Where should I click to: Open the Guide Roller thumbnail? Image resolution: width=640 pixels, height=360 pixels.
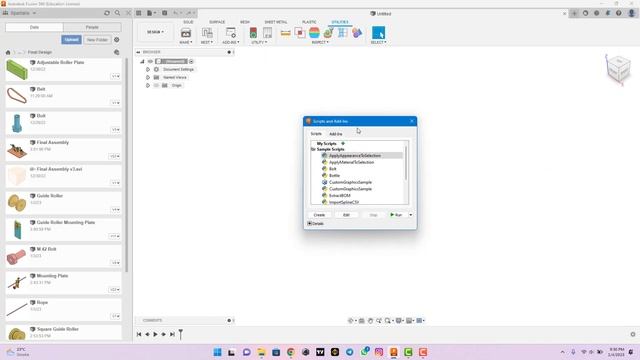pyautogui.click(x=17, y=203)
